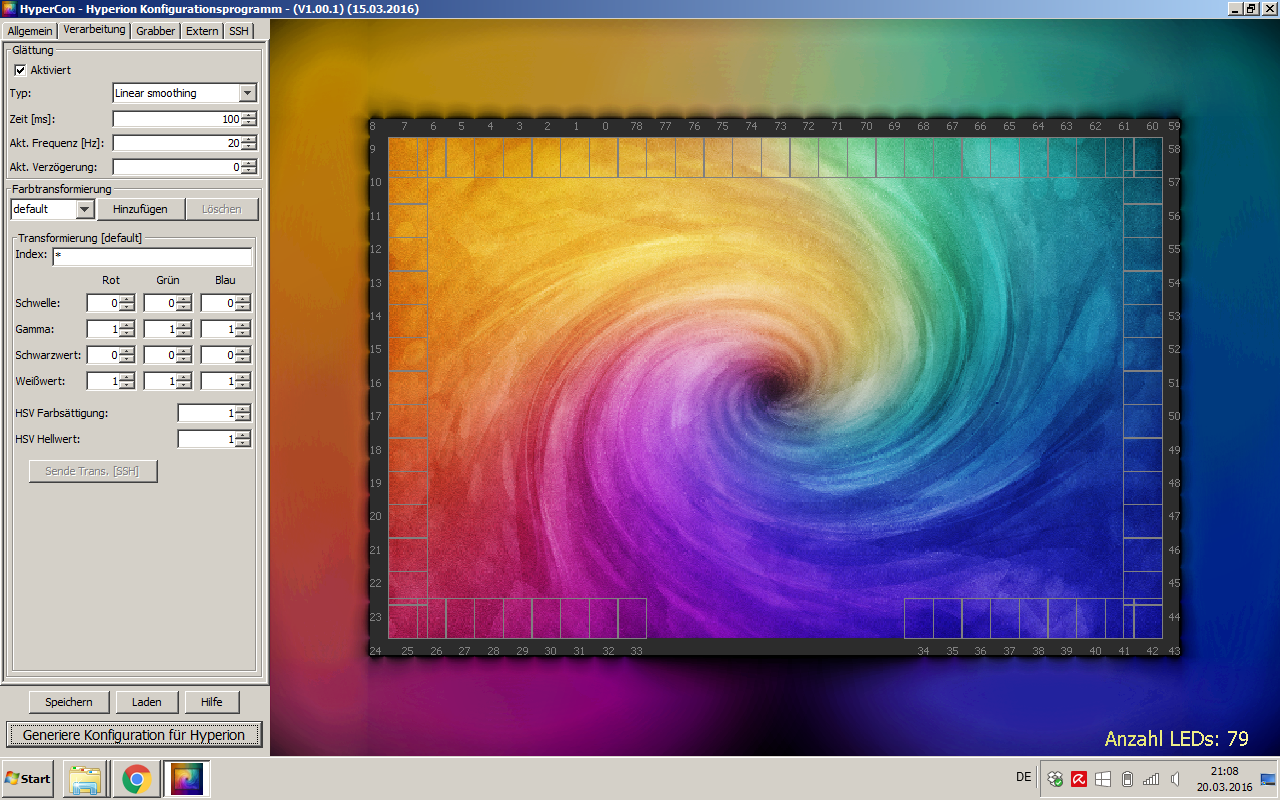Click the Speichern button
Viewport: 1280px width, 800px height.
(x=69, y=702)
